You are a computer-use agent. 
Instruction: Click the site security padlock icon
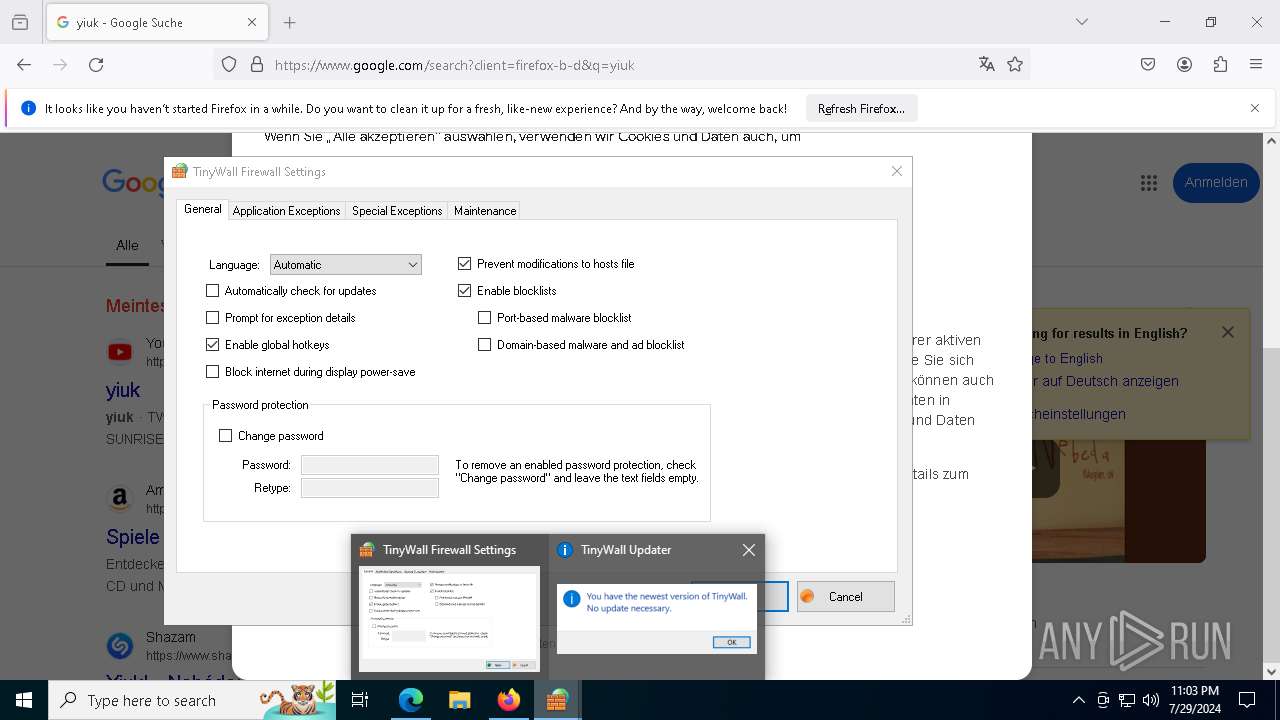[257, 65]
